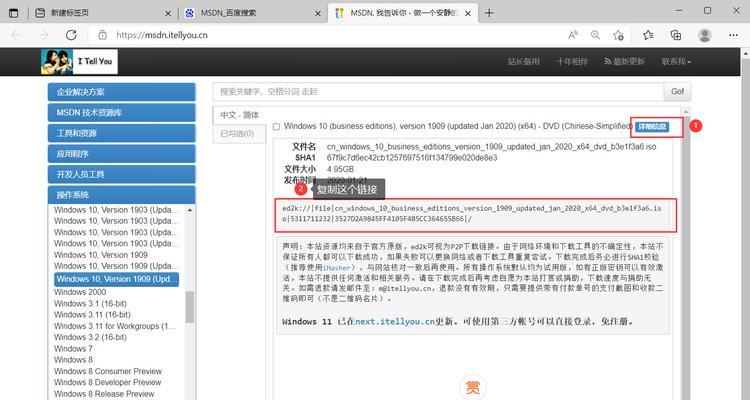The image size is (750, 400).
Task: Click the file name cn_windows_10_business_editions iso text
Action: (491, 146)
